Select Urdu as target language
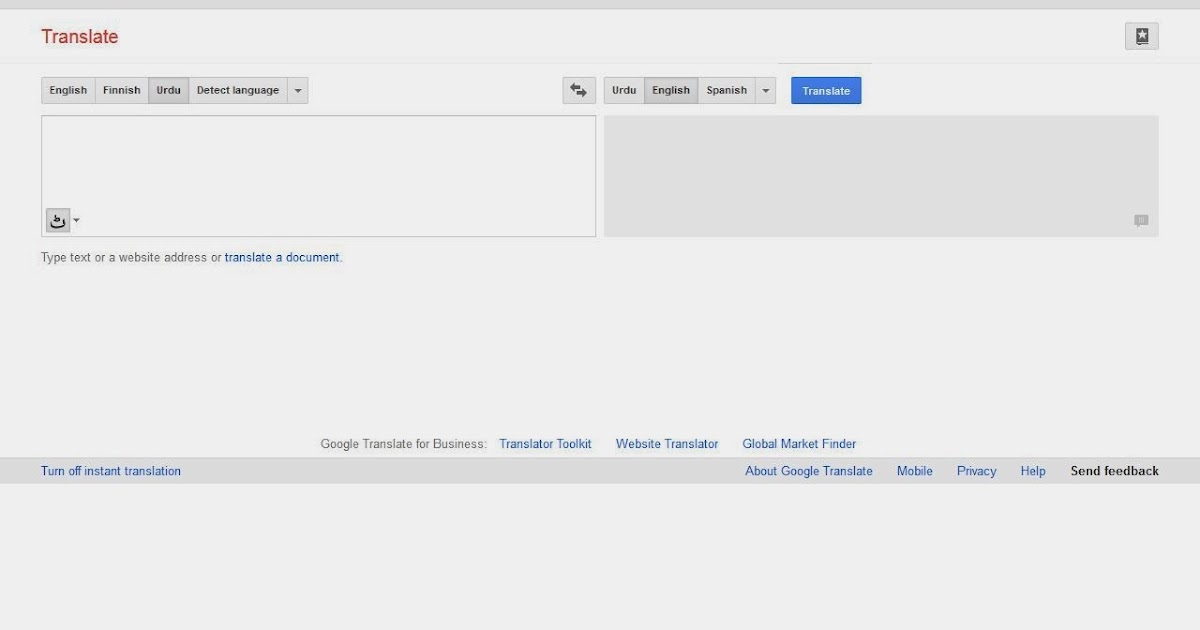This screenshot has width=1200, height=630. 624,90
